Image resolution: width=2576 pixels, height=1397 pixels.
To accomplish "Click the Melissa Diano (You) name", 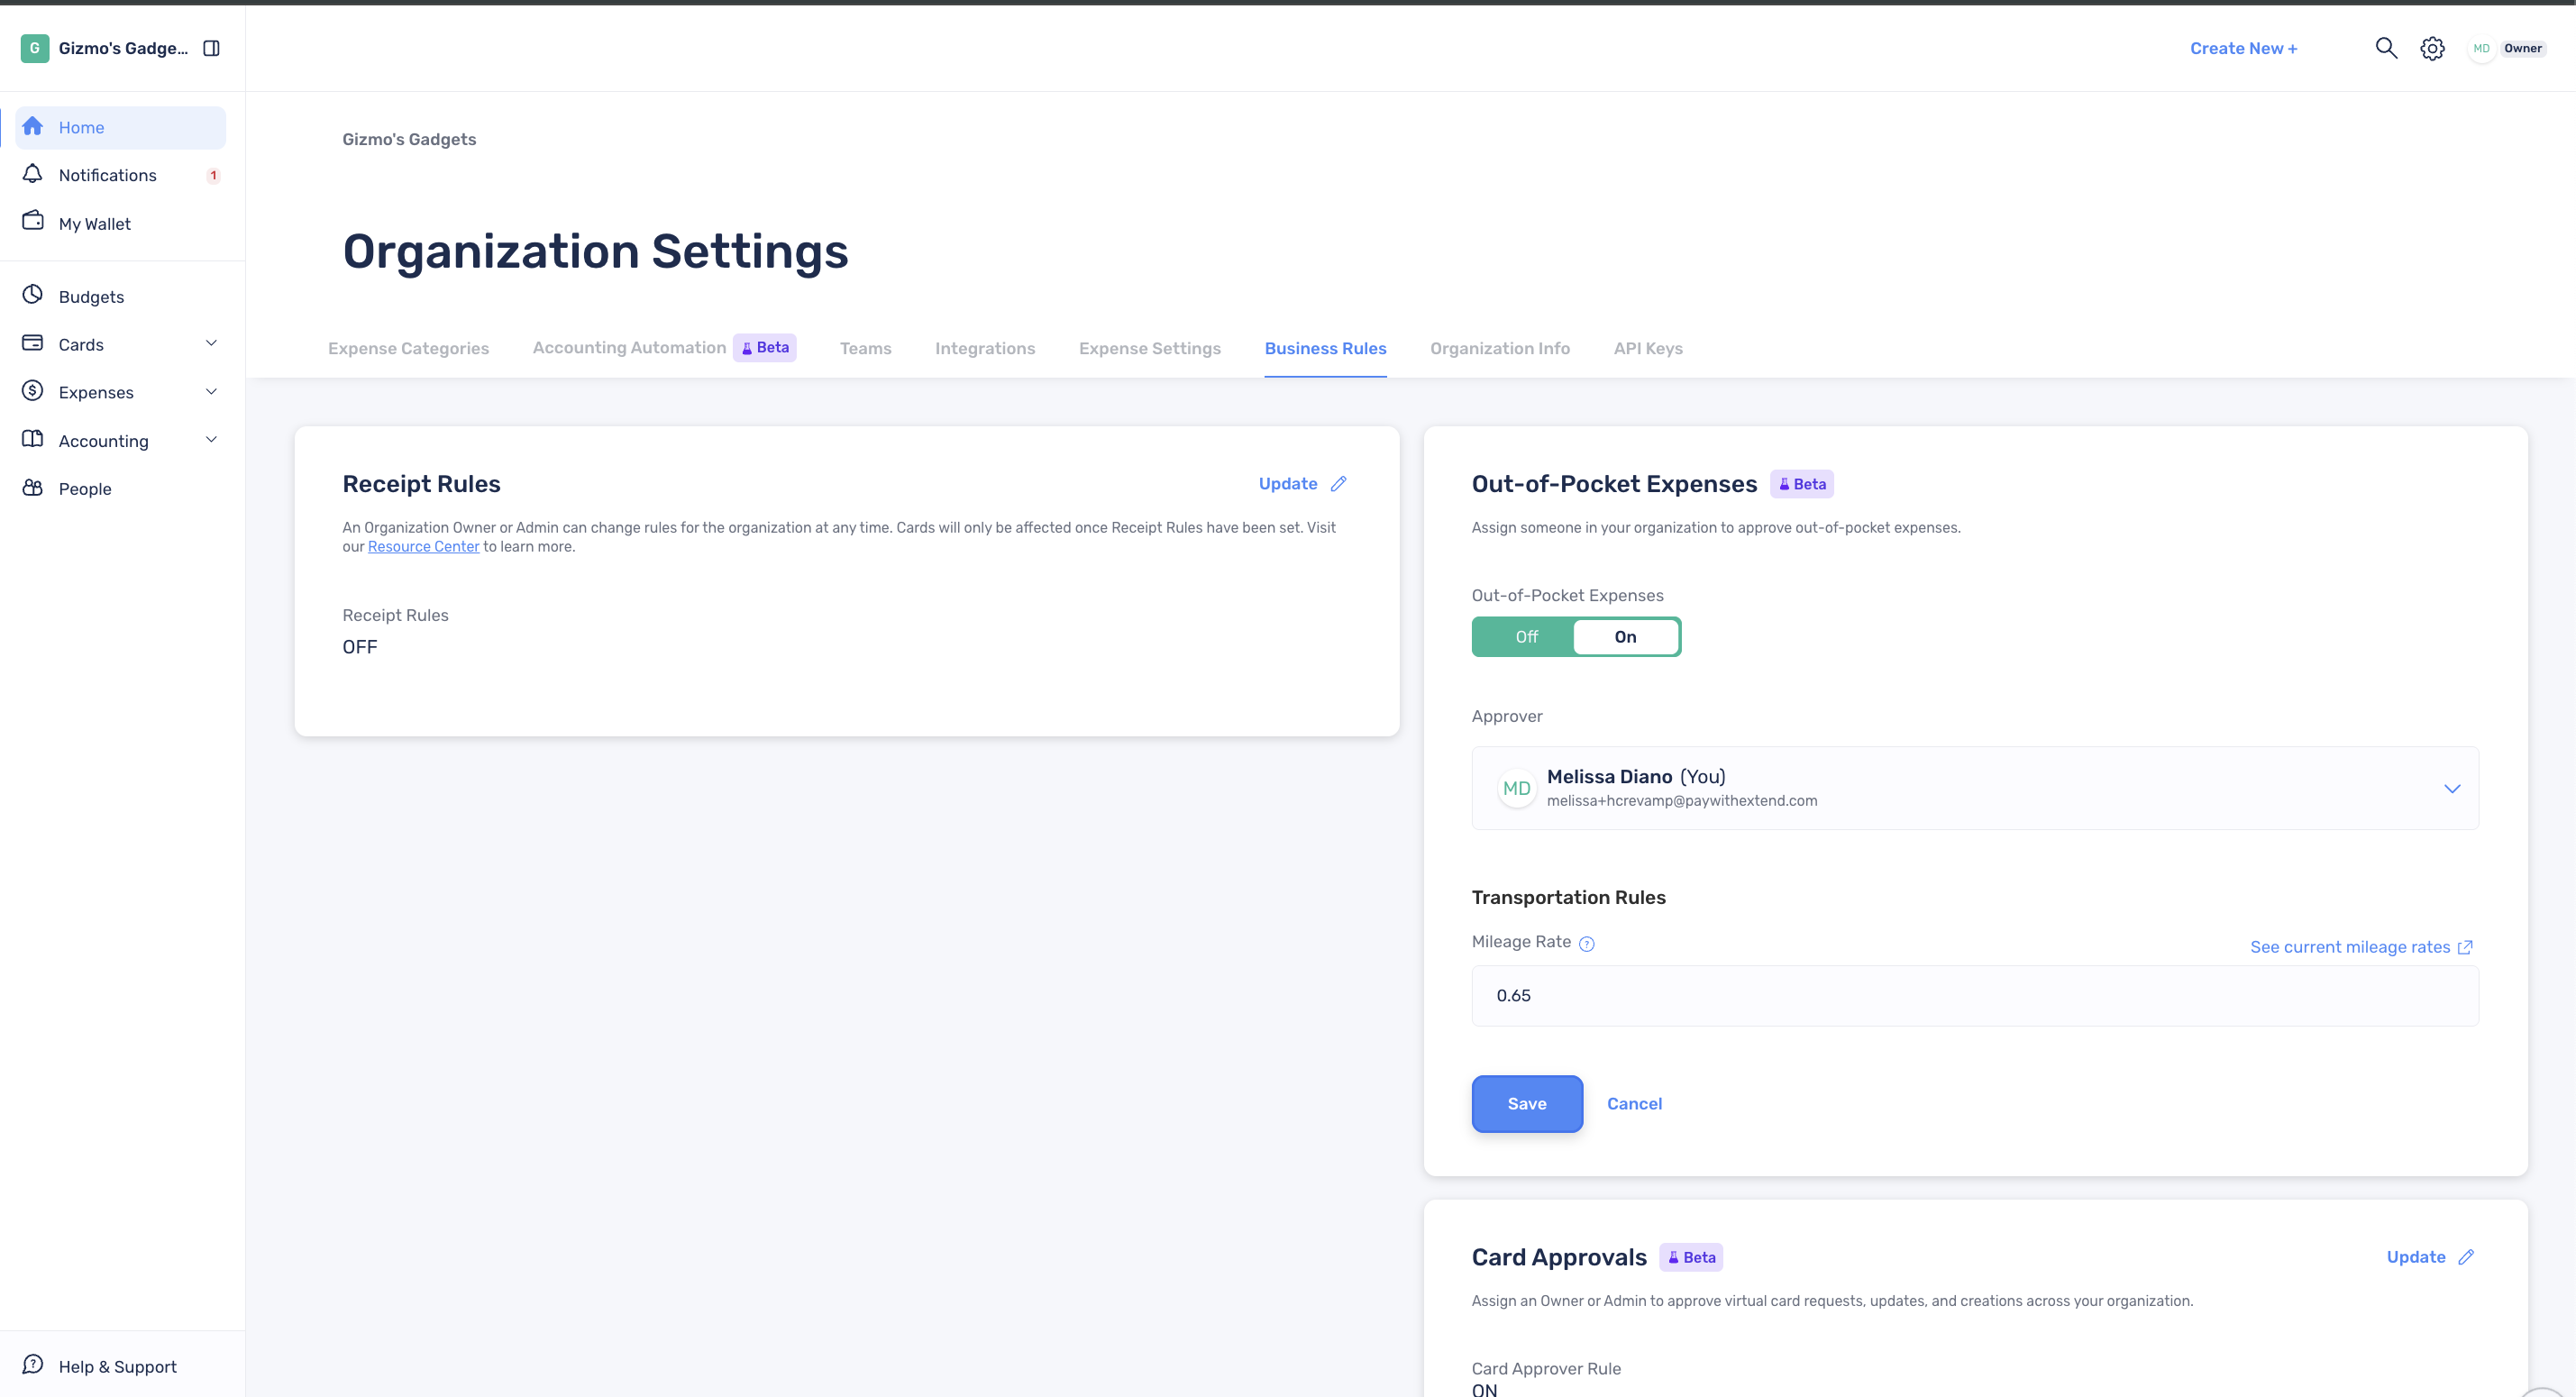I will click(1636, 777).
